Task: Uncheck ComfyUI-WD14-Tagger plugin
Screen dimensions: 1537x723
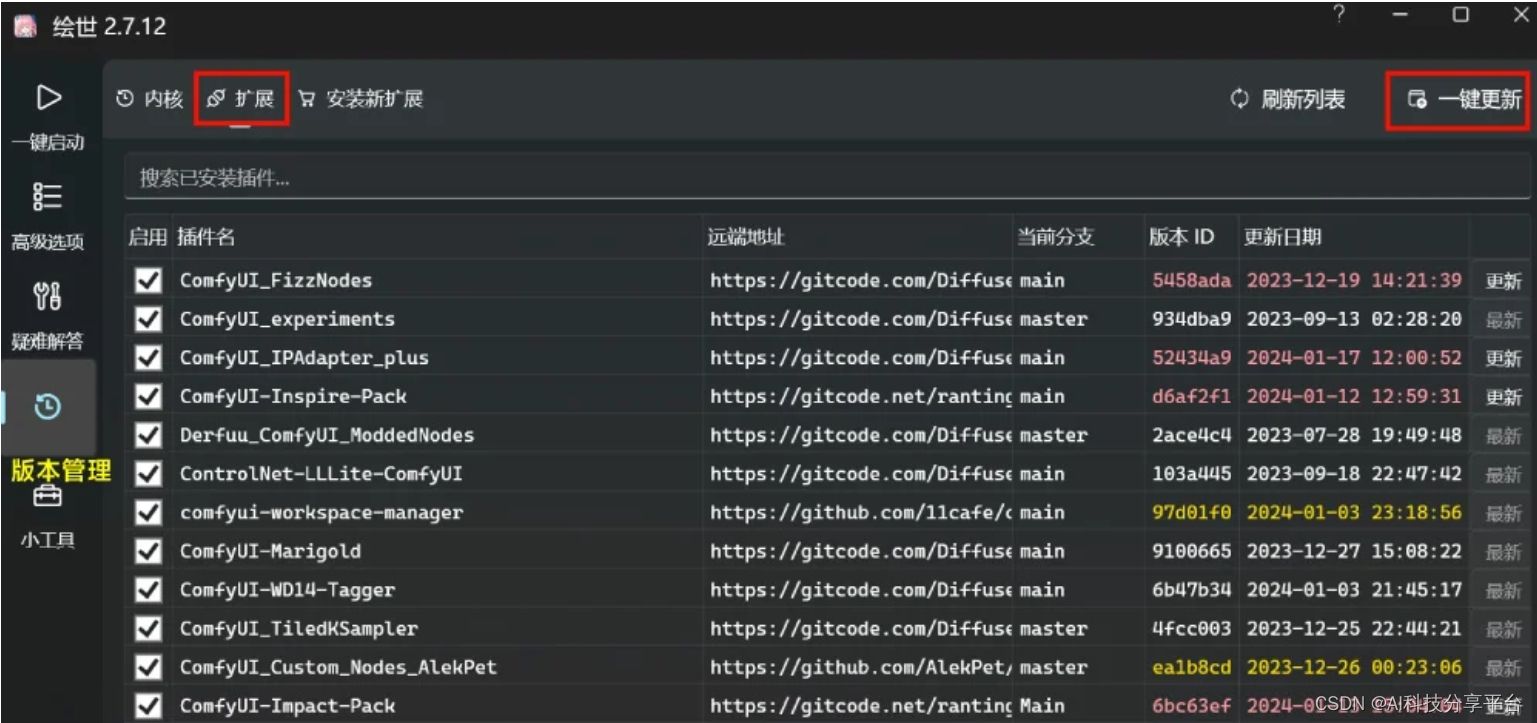Action: pyautogui.click(x=148, y=590)
